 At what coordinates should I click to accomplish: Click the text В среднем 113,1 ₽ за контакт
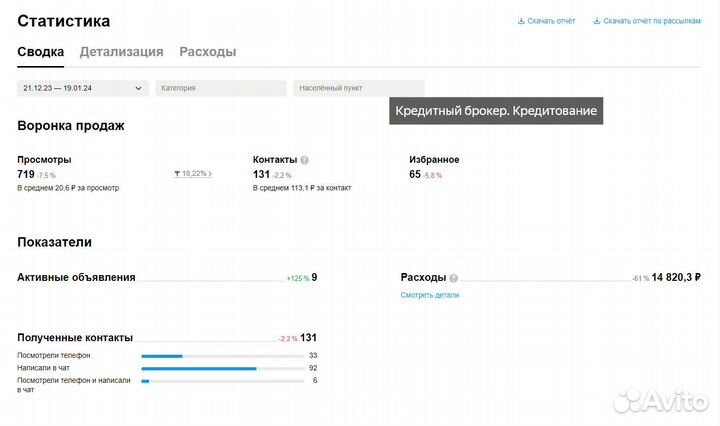[x=302, y=188]
